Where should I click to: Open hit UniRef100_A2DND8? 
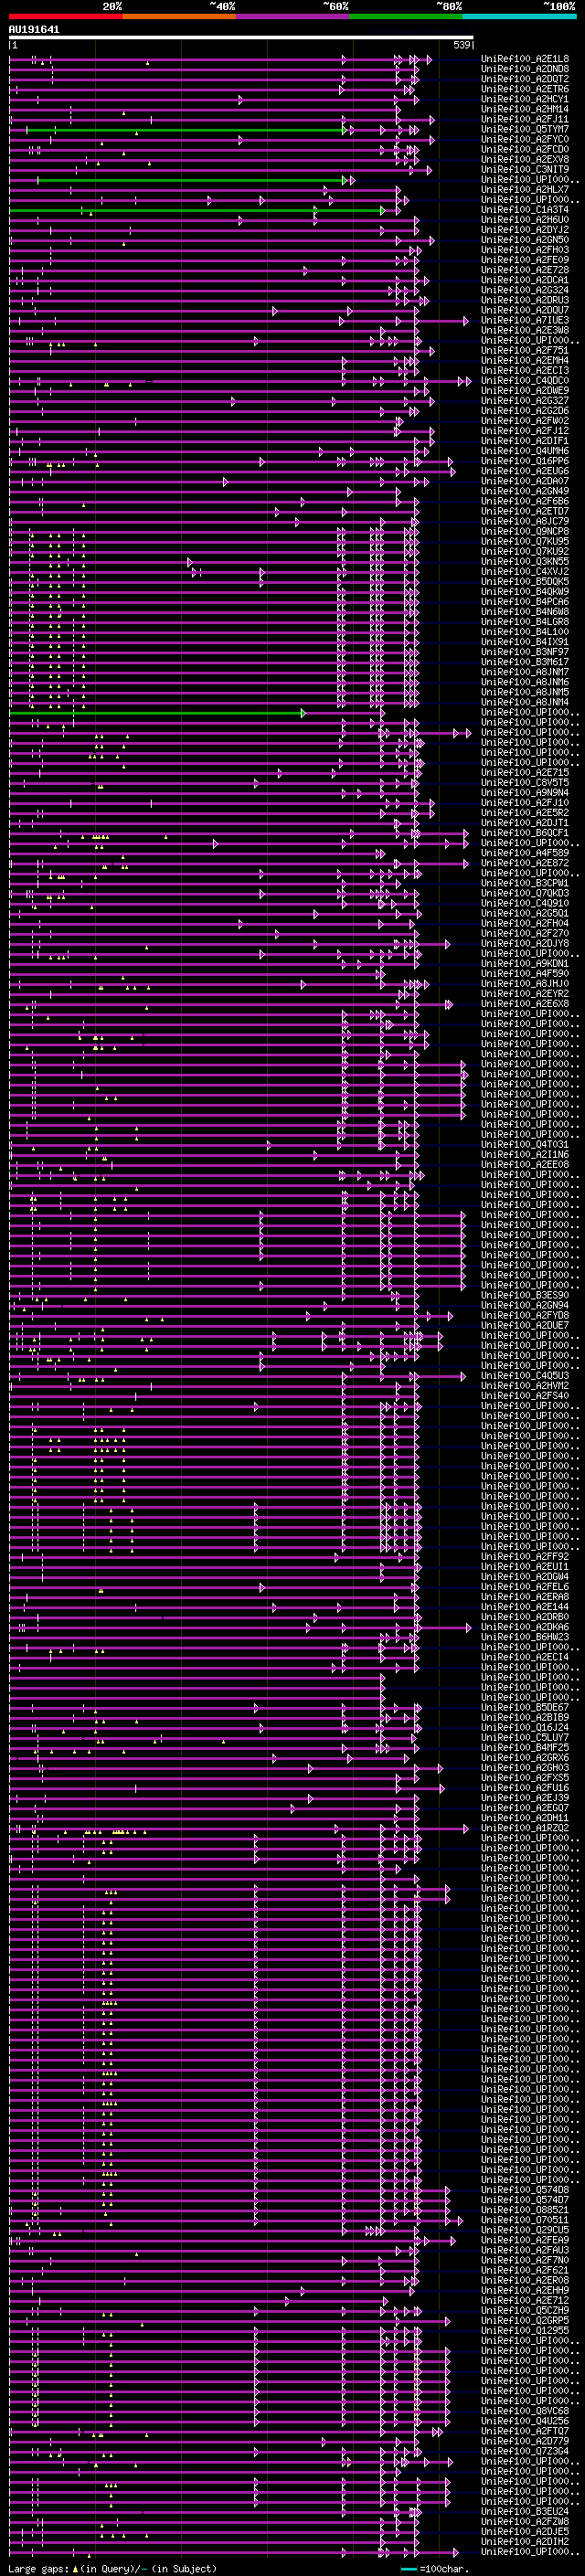click(525, 69)
